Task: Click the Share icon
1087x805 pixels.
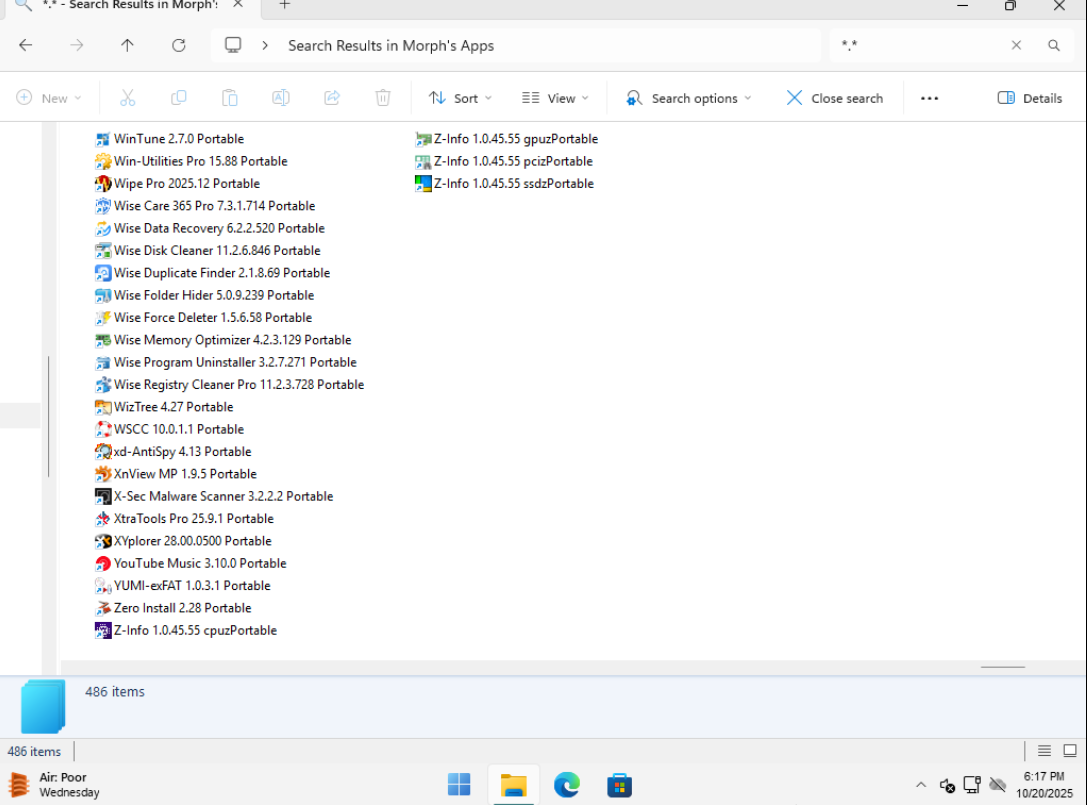Action: [332, 98]
